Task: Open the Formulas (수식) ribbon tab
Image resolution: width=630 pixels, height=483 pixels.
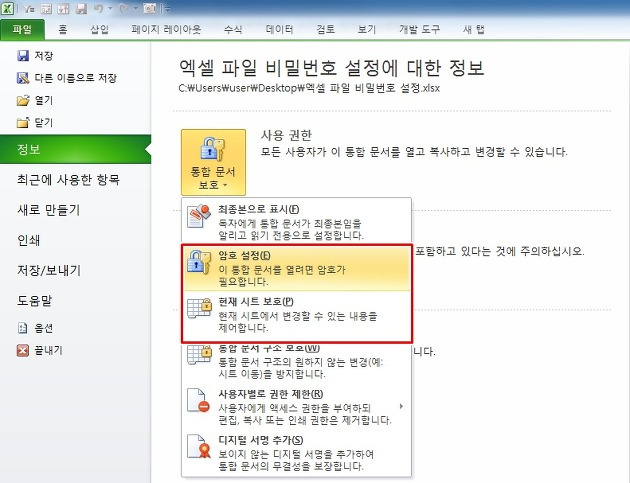Action: pyautogui.click(x=233, y=29)
